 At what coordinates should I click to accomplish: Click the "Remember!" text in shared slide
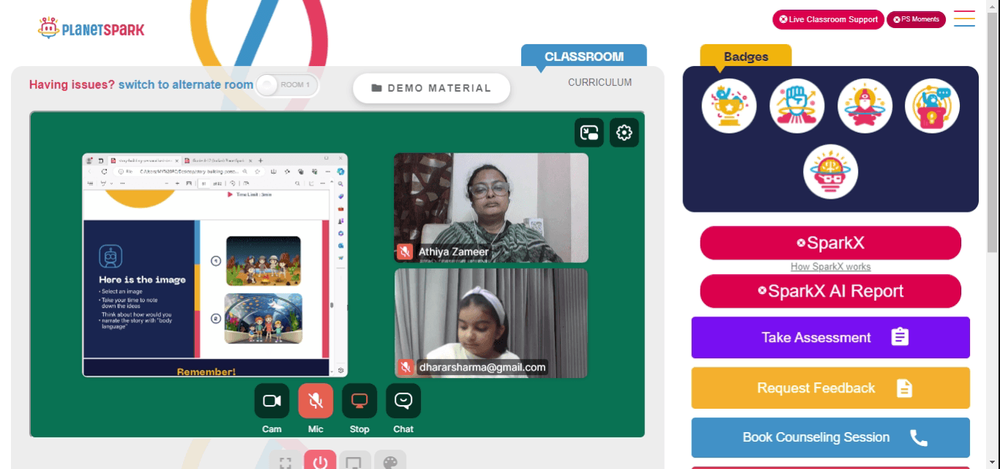click(x=206, y=371)
